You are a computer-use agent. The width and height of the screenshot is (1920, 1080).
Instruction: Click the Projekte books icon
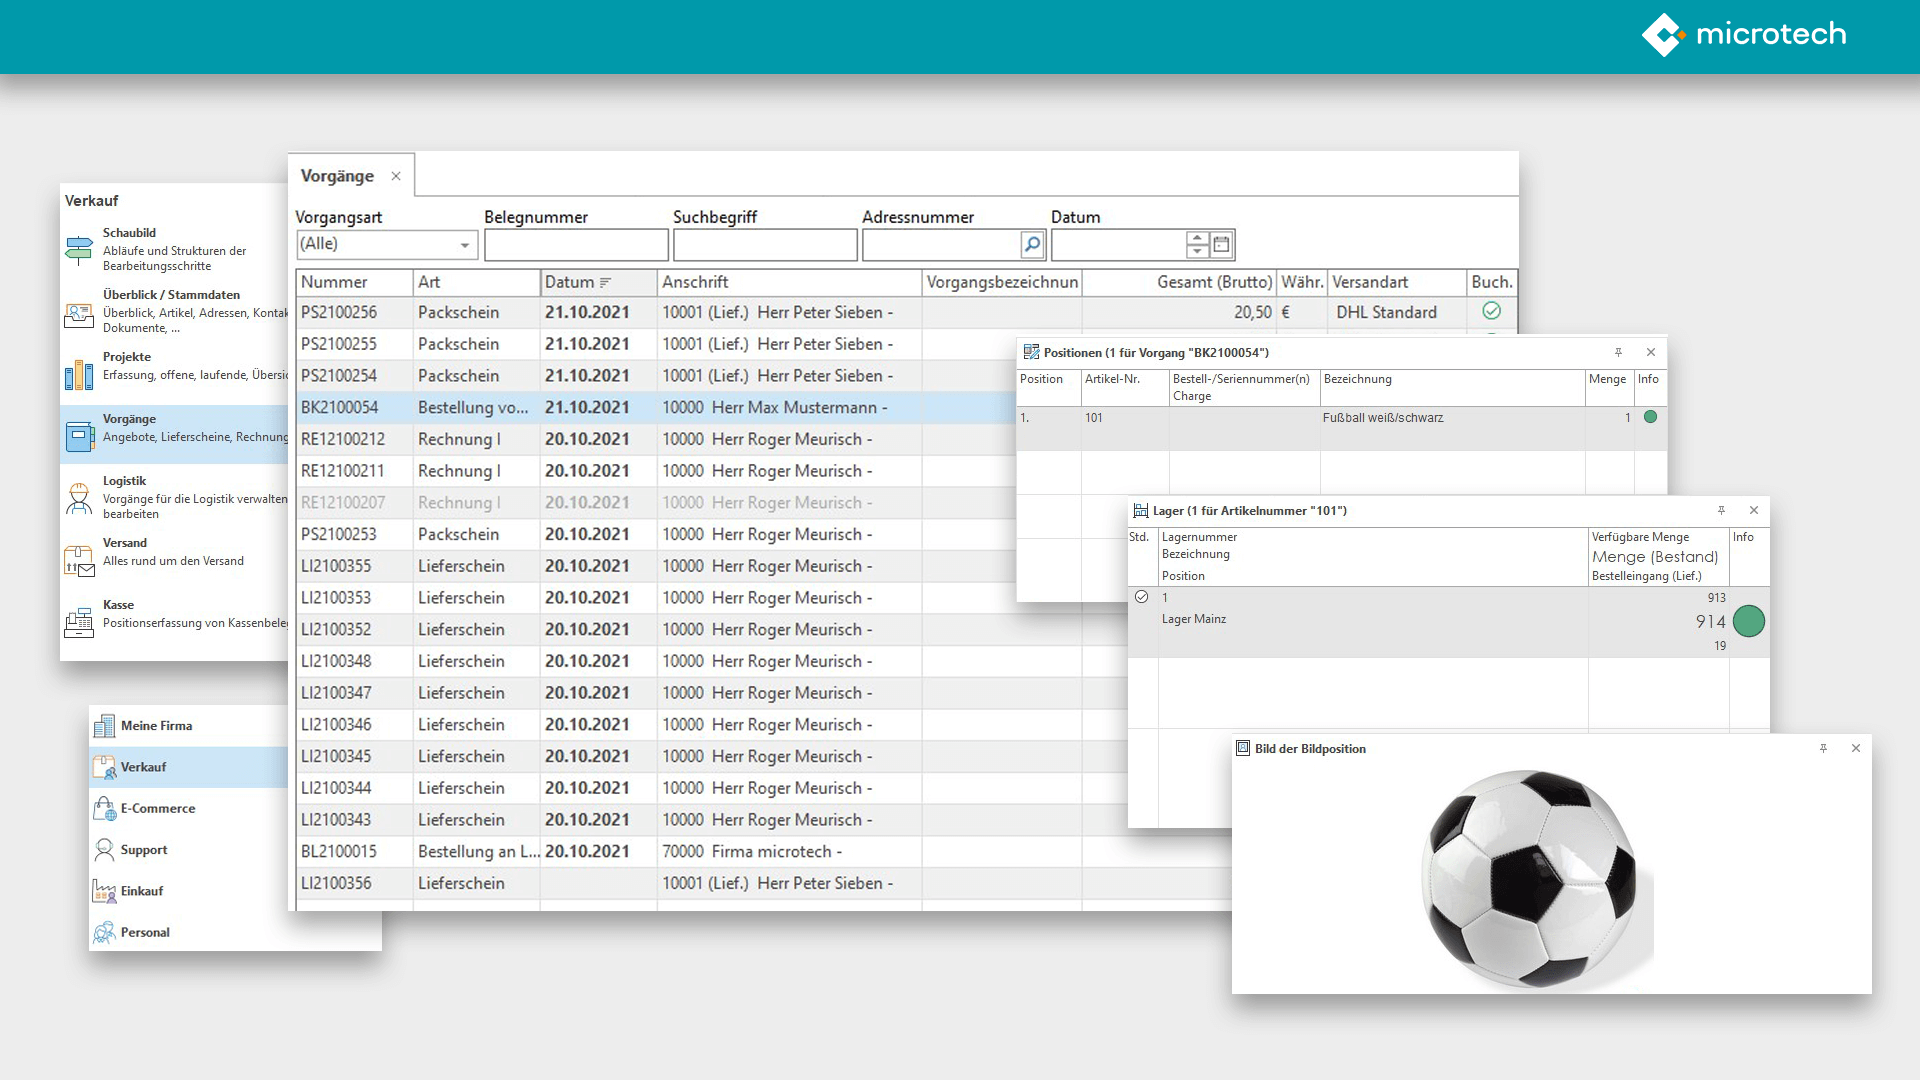[x=79, y=372]
